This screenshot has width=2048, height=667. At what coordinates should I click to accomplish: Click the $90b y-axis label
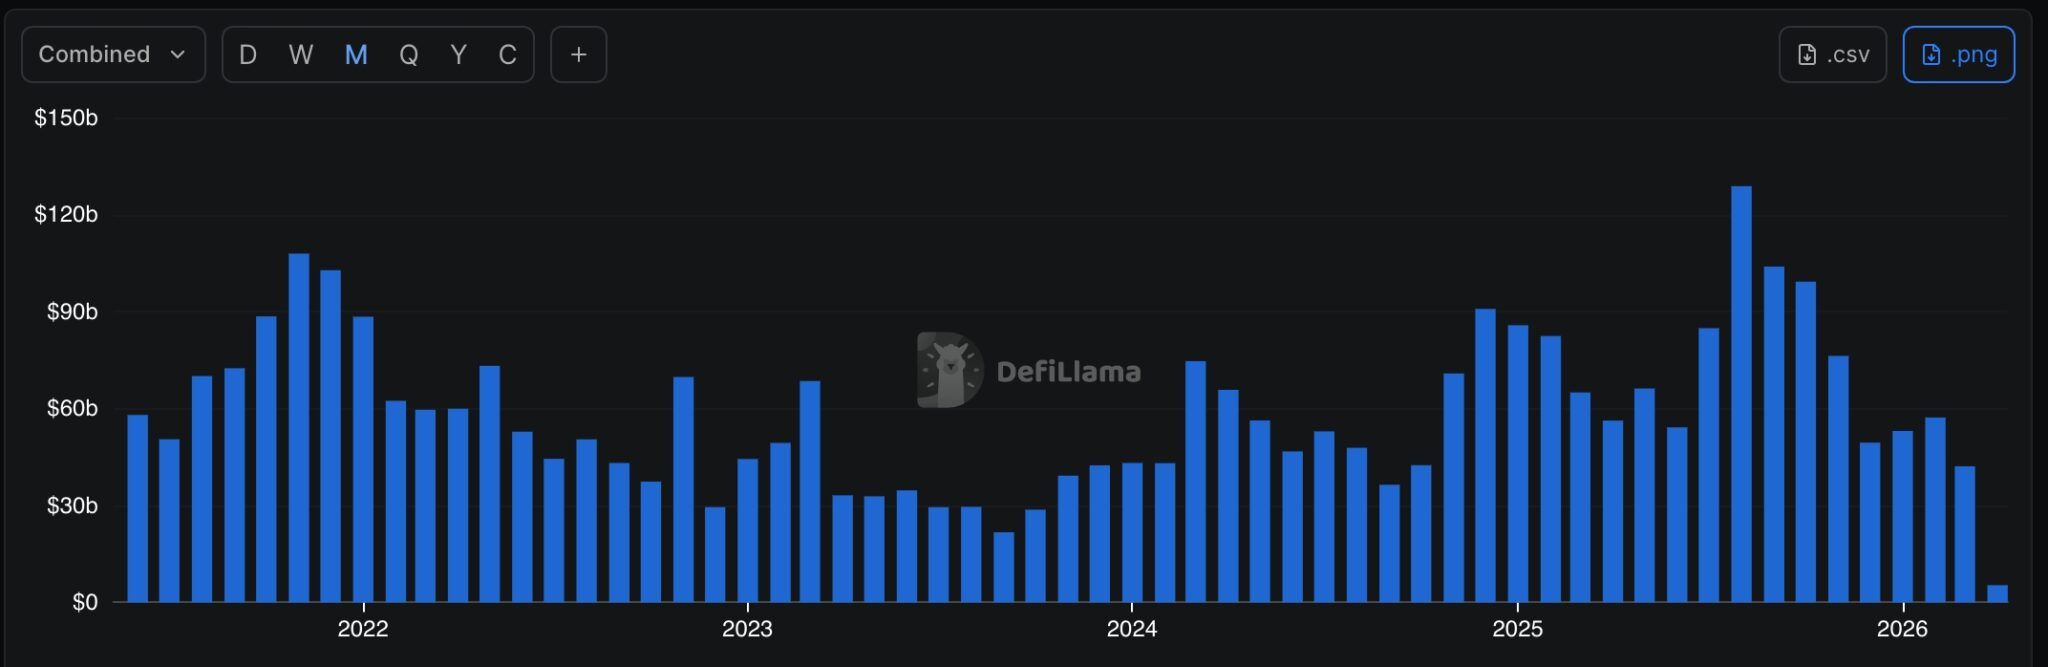pyautogui.click(x=72, y=312)
